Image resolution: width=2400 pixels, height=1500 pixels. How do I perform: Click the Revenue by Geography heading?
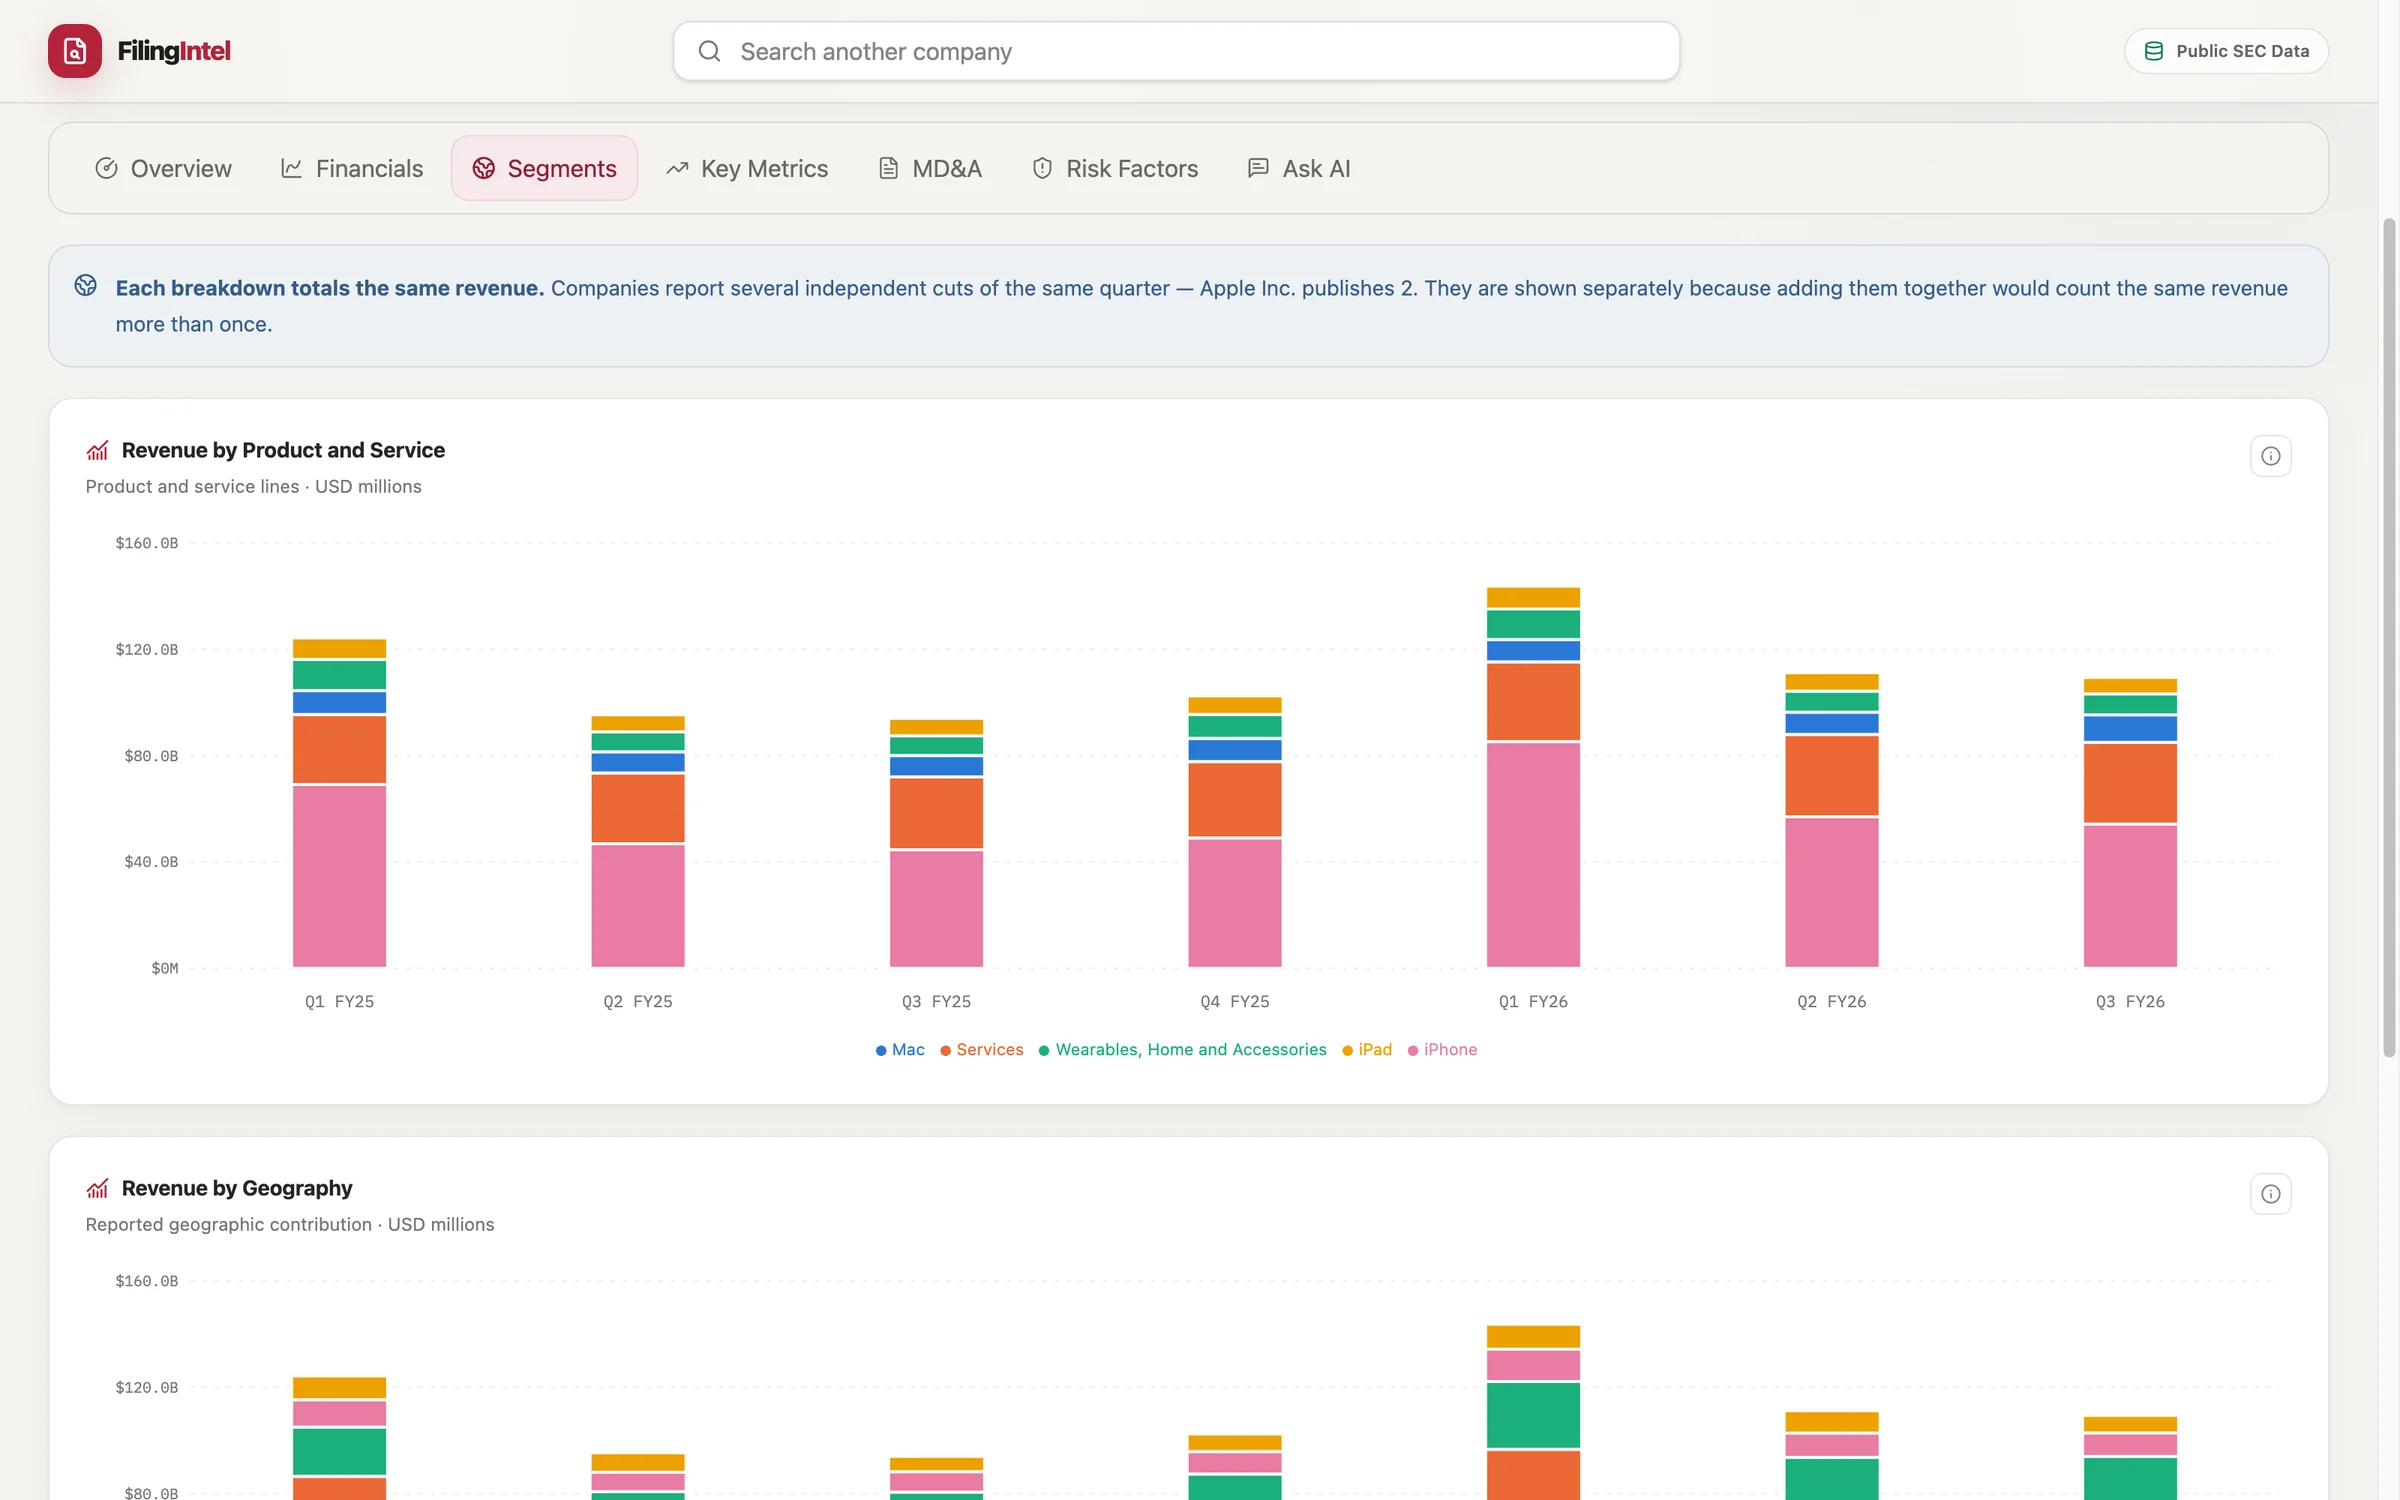pos(237,1188)
